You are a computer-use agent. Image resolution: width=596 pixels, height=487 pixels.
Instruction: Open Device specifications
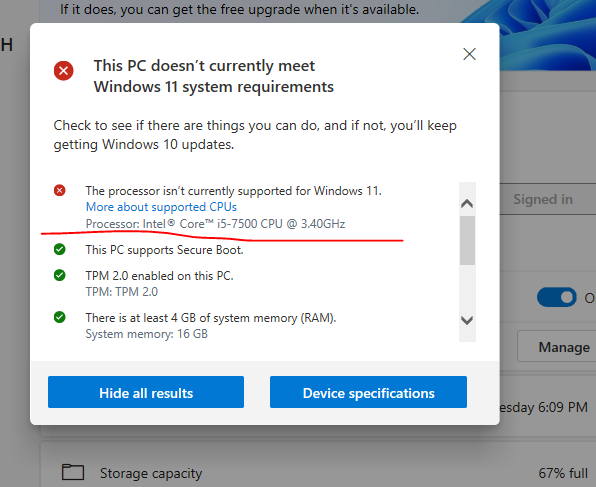(x=368, y=392)
